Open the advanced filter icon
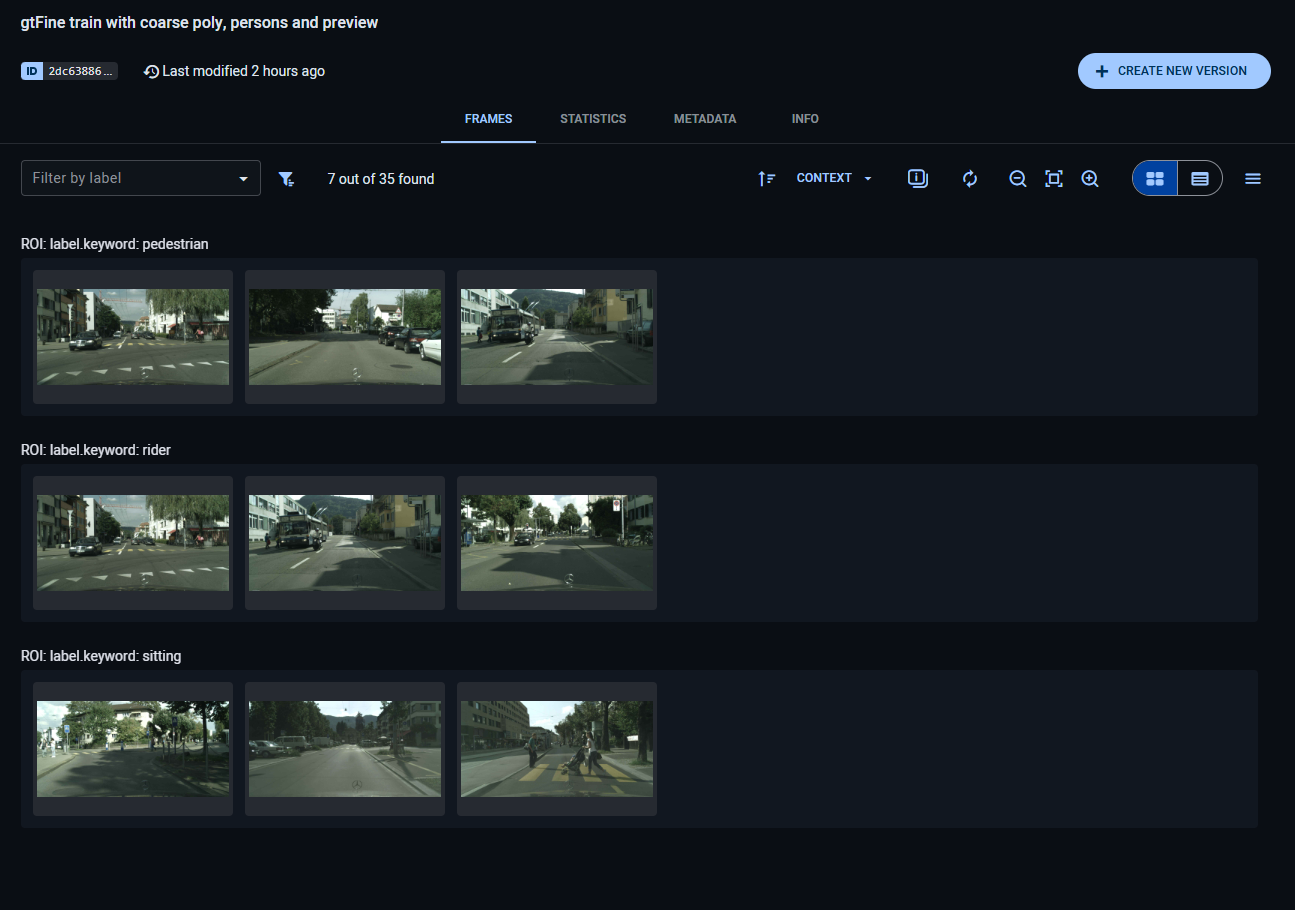The image size is (1295, 910). [286, 179]
